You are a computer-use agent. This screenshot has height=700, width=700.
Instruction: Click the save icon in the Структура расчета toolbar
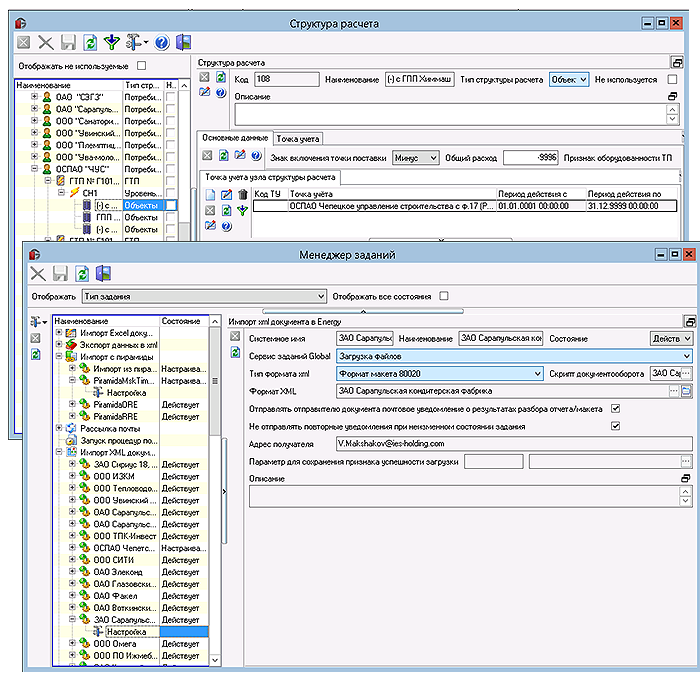point(68,42)
